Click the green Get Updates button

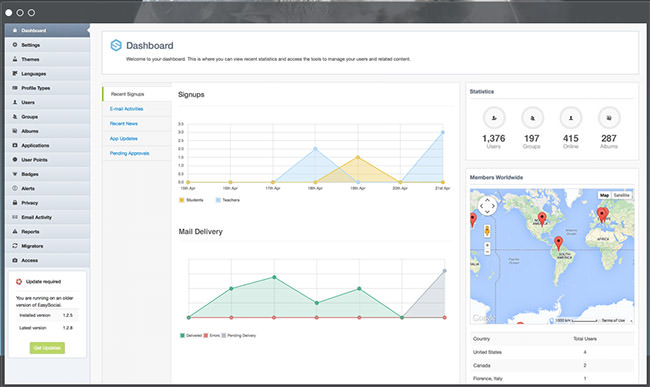click(47, 348)
